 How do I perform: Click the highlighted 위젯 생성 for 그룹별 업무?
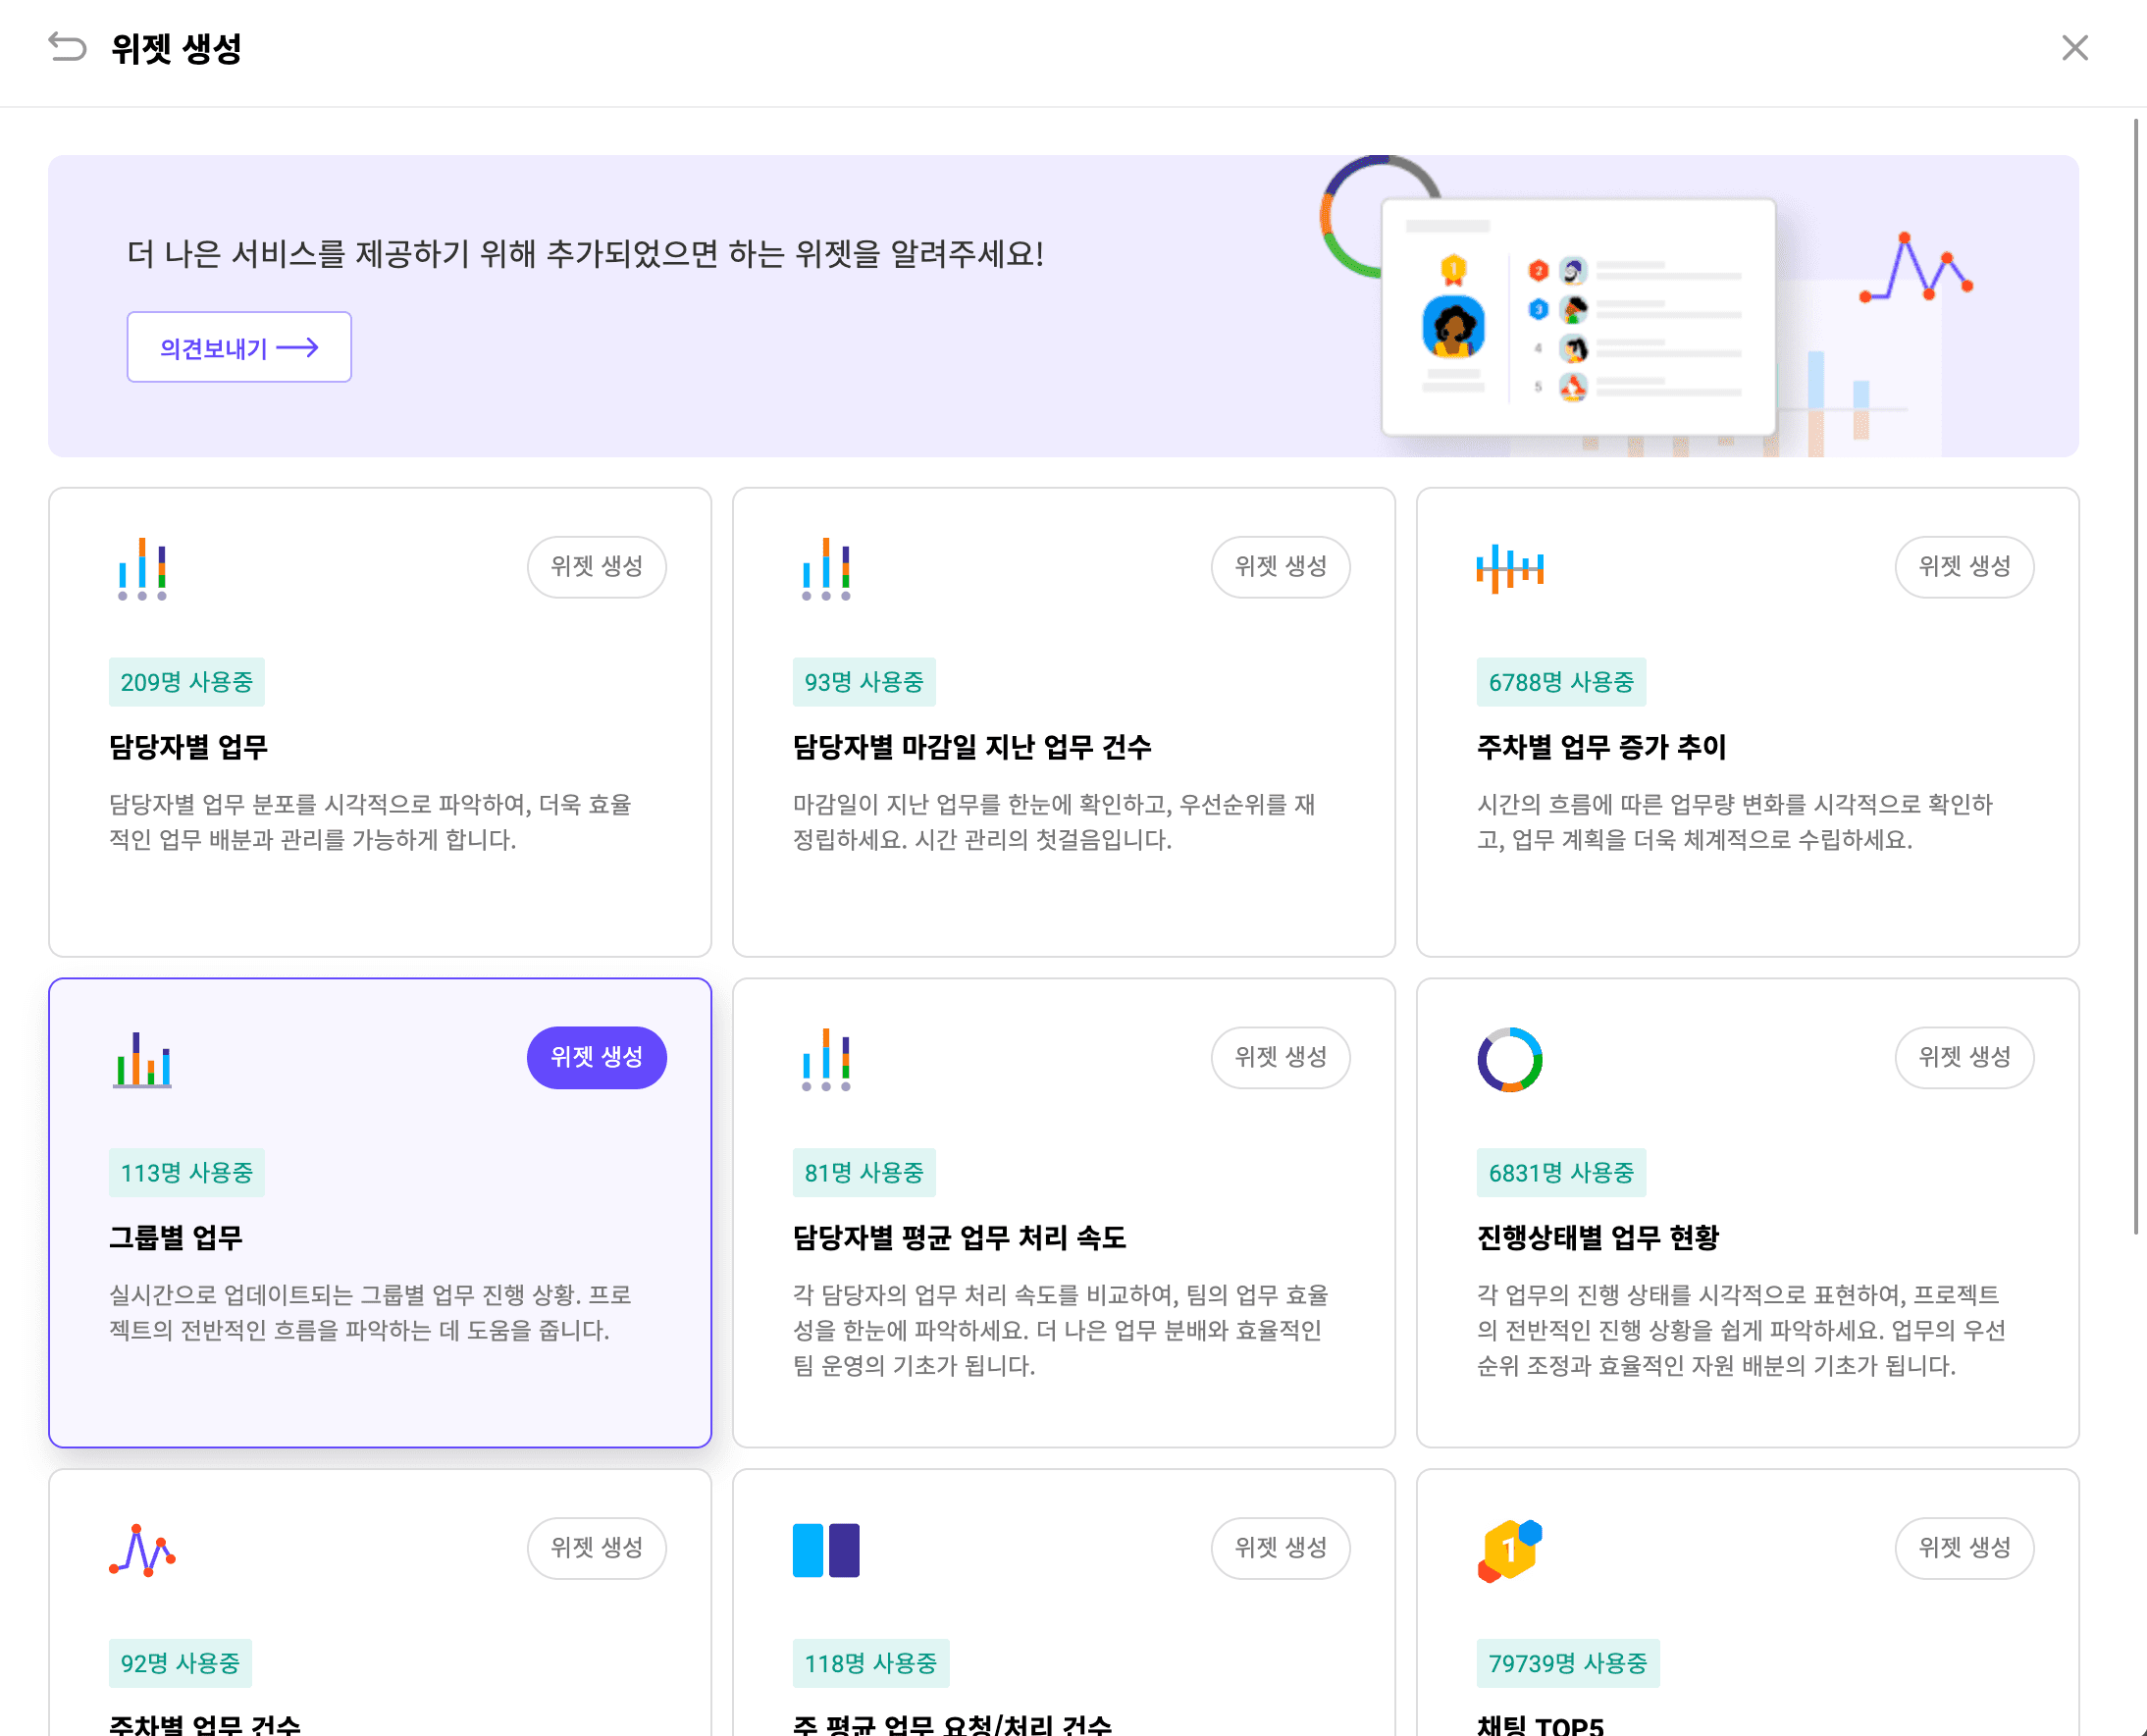(x=596, y=1057)
